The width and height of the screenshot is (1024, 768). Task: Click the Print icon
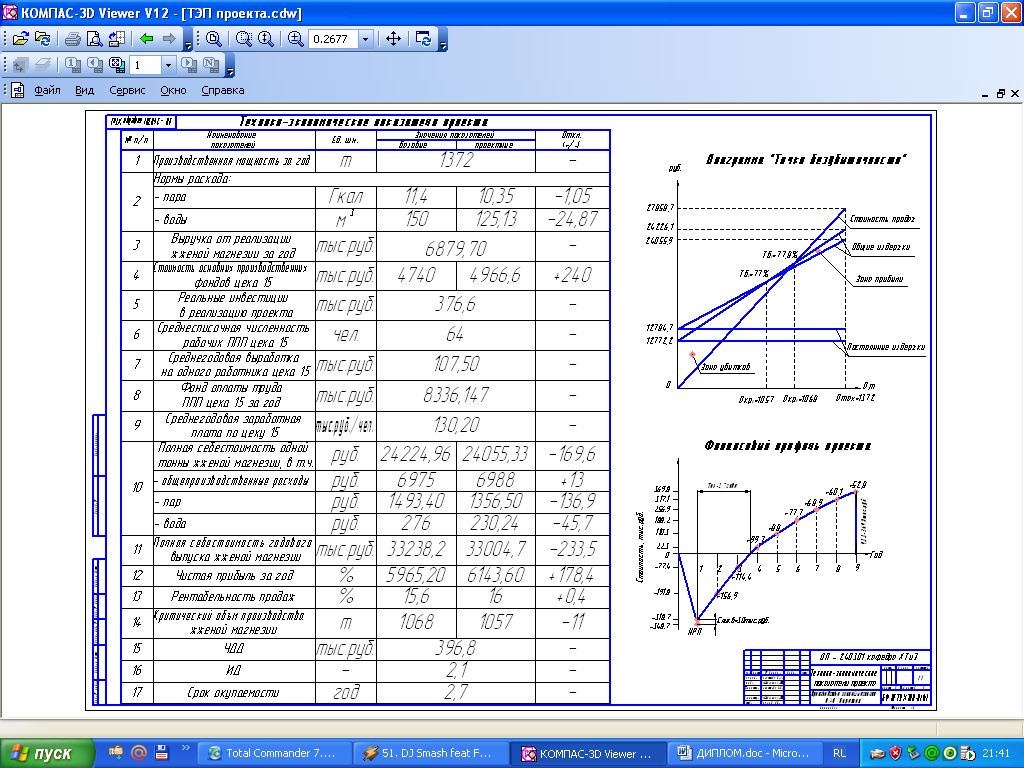click(72, 39)
